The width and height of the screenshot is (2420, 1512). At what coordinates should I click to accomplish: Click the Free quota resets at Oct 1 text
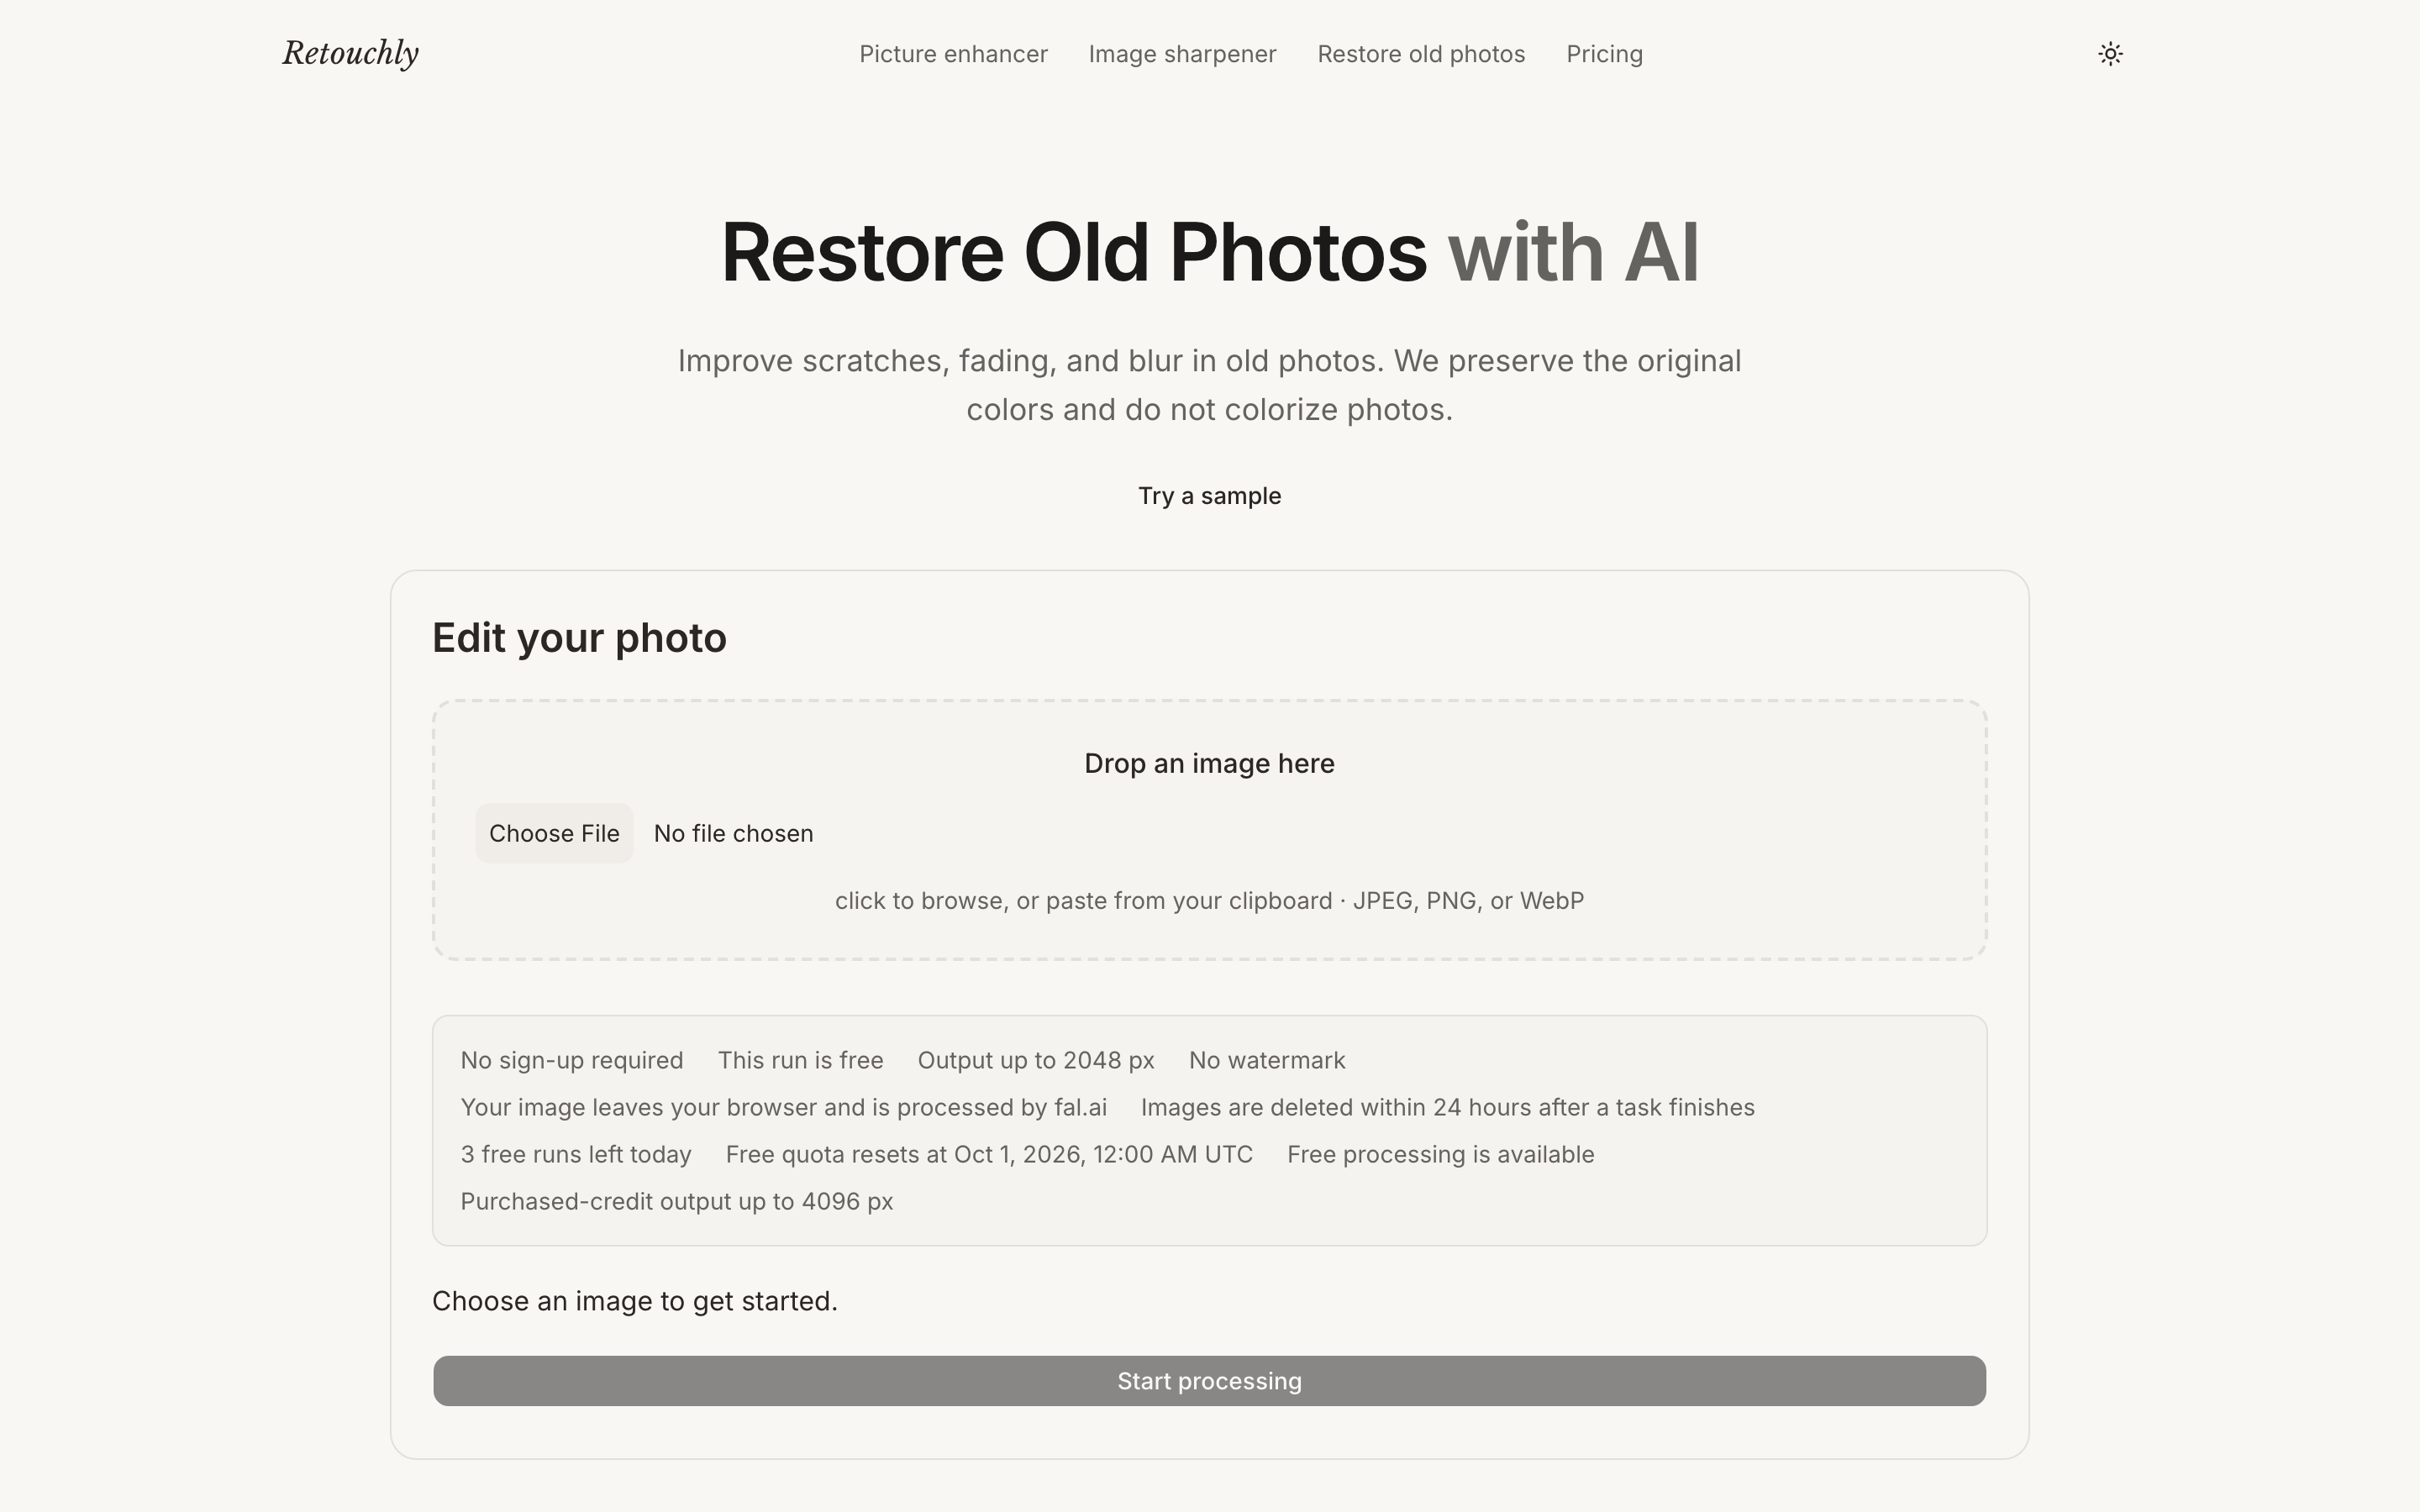[989, 1154]
